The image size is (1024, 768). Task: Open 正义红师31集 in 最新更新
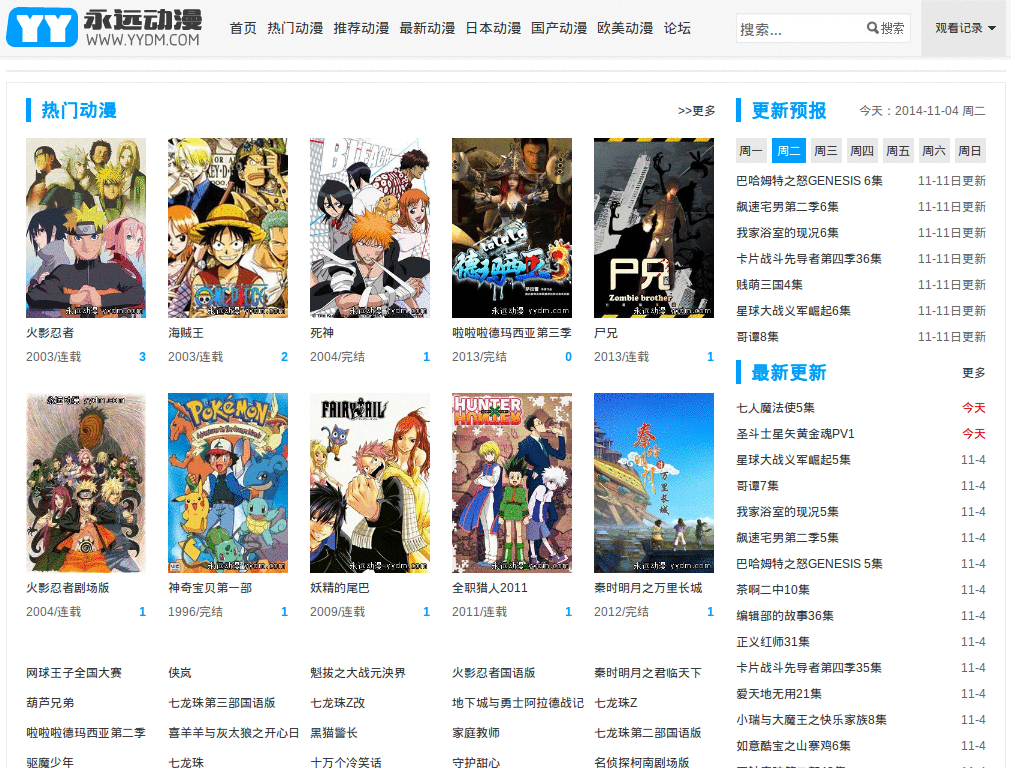[773, 642]
